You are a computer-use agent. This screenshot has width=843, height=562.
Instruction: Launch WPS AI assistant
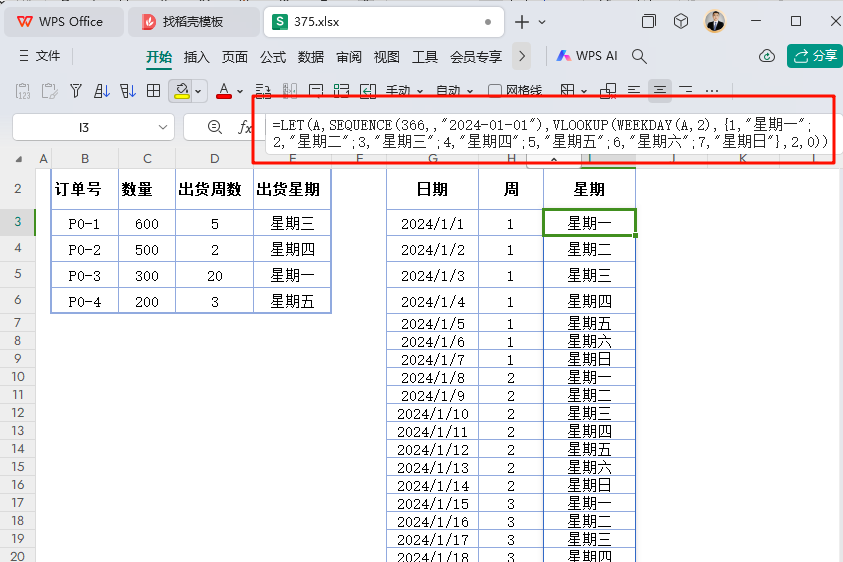[x=587, y=56]
